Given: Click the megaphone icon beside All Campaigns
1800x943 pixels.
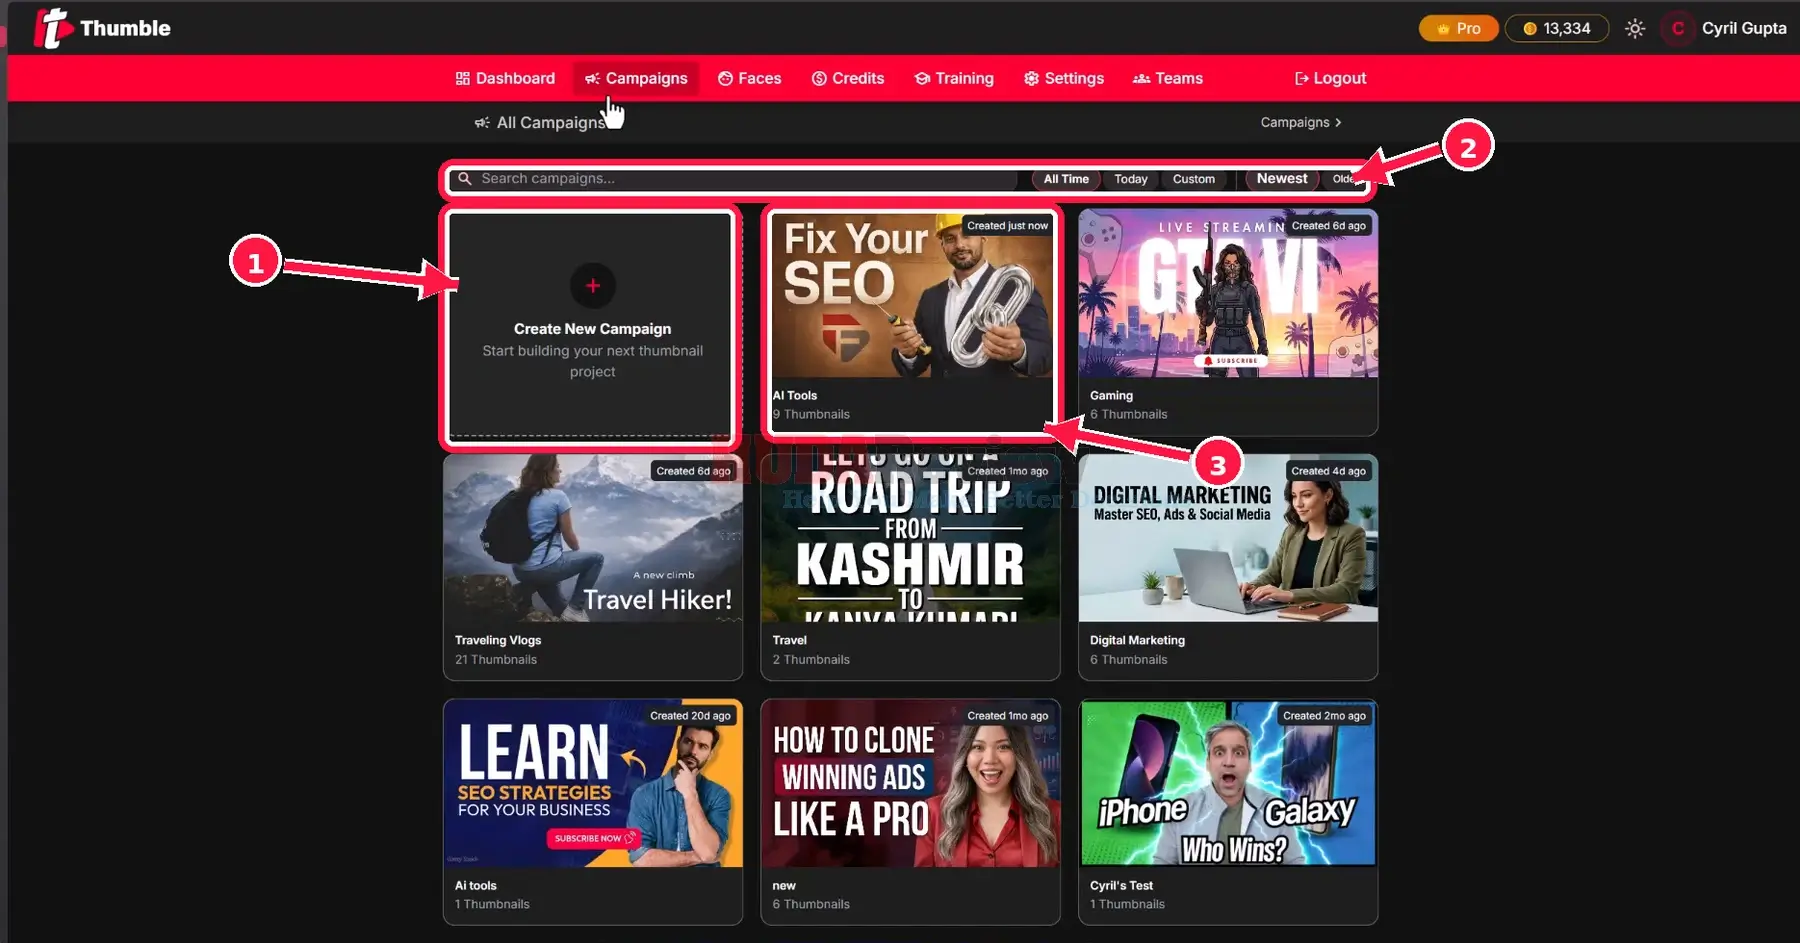Looking at the screenshot, I should [x=482, y=122].
